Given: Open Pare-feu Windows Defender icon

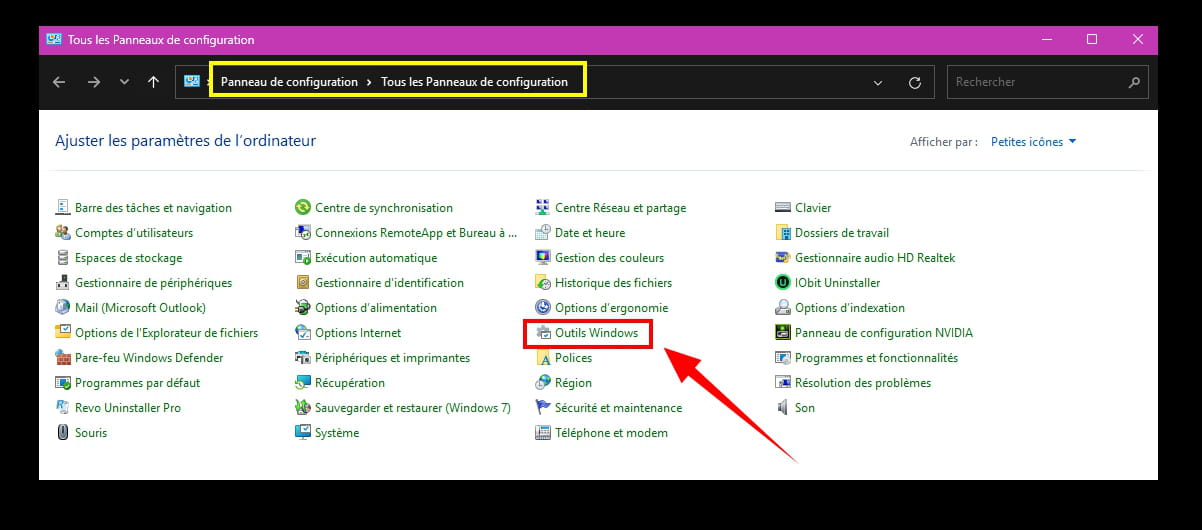Looking at the screenshot, I should (x=63, y=358).
